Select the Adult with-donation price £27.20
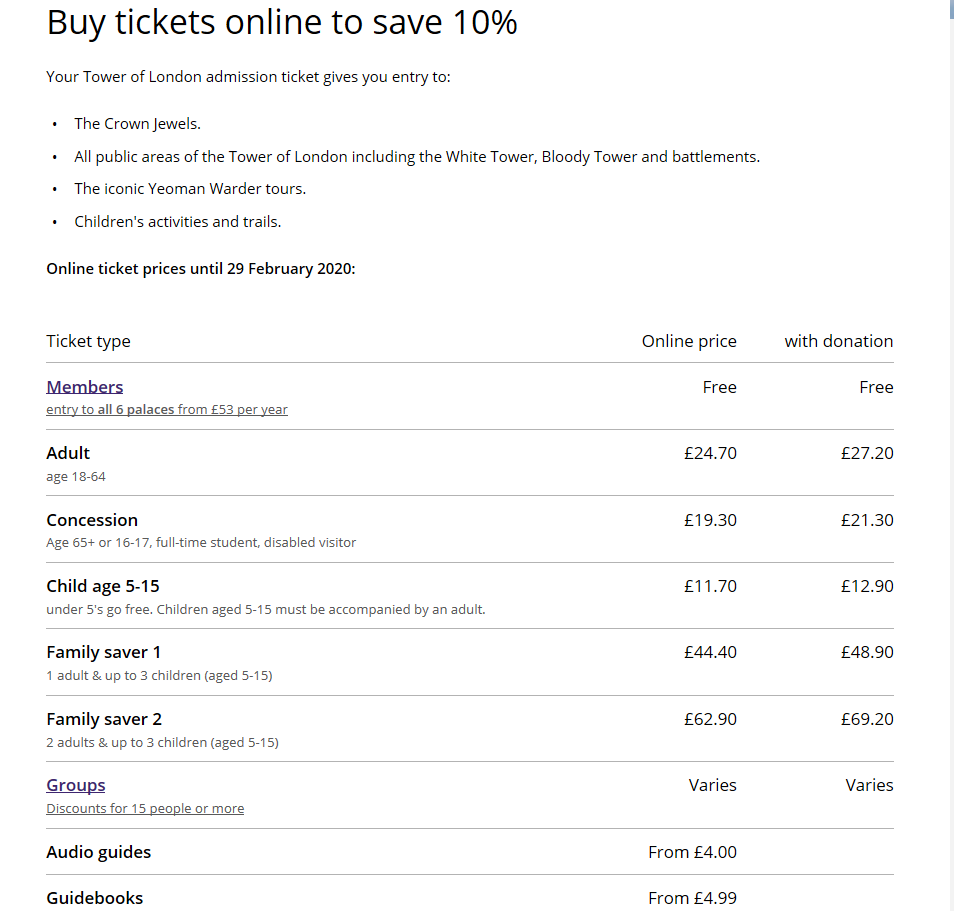Screen dimensions: 954x911 [x=867, y=453]
